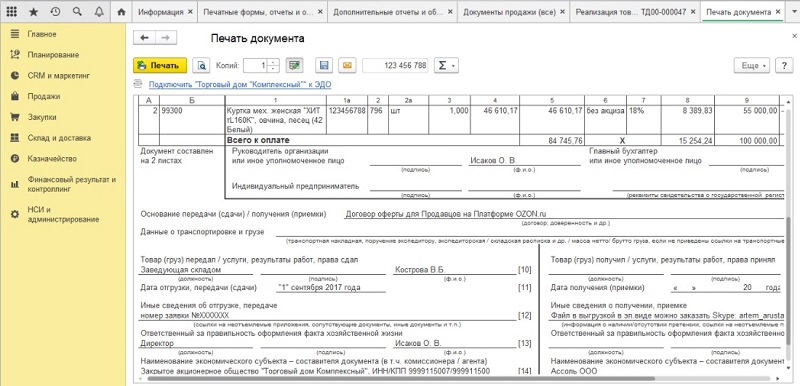Open Финансовый результат и контроллинг section
Image resolution: width=800 pixels, height=386 pixels.
click(x=72, y=184)
